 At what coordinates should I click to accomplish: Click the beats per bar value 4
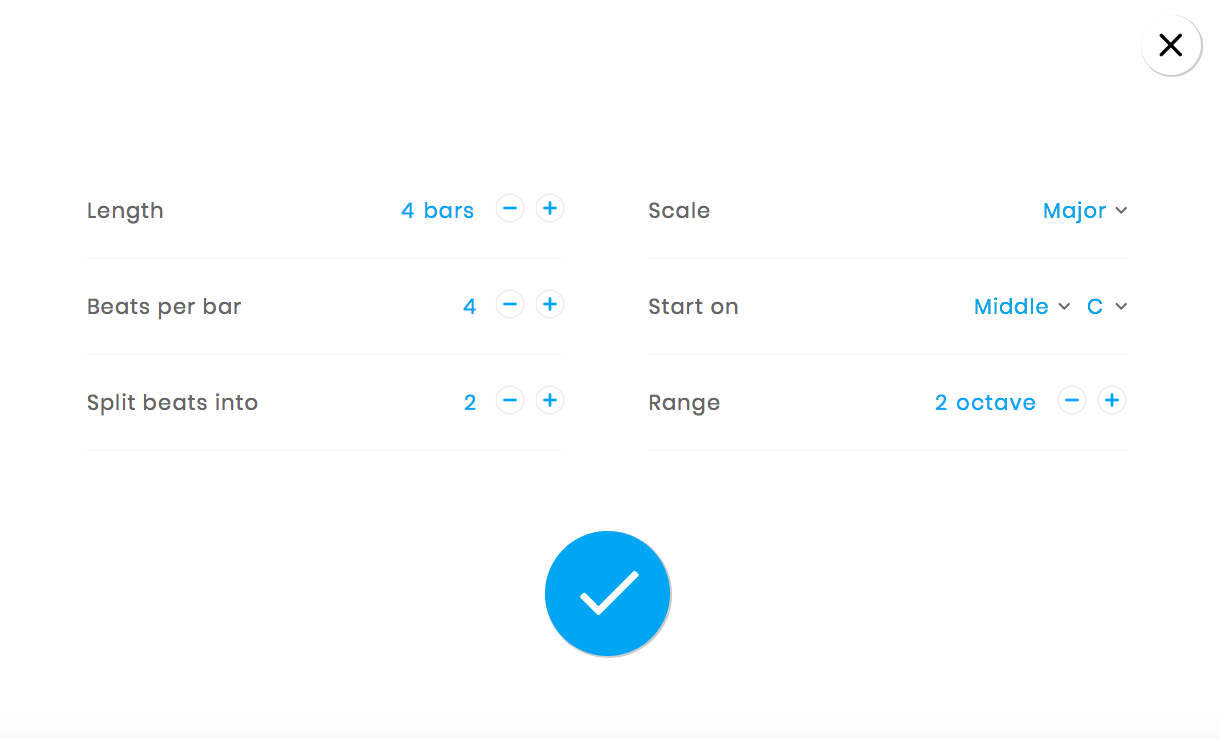[469, 306]
